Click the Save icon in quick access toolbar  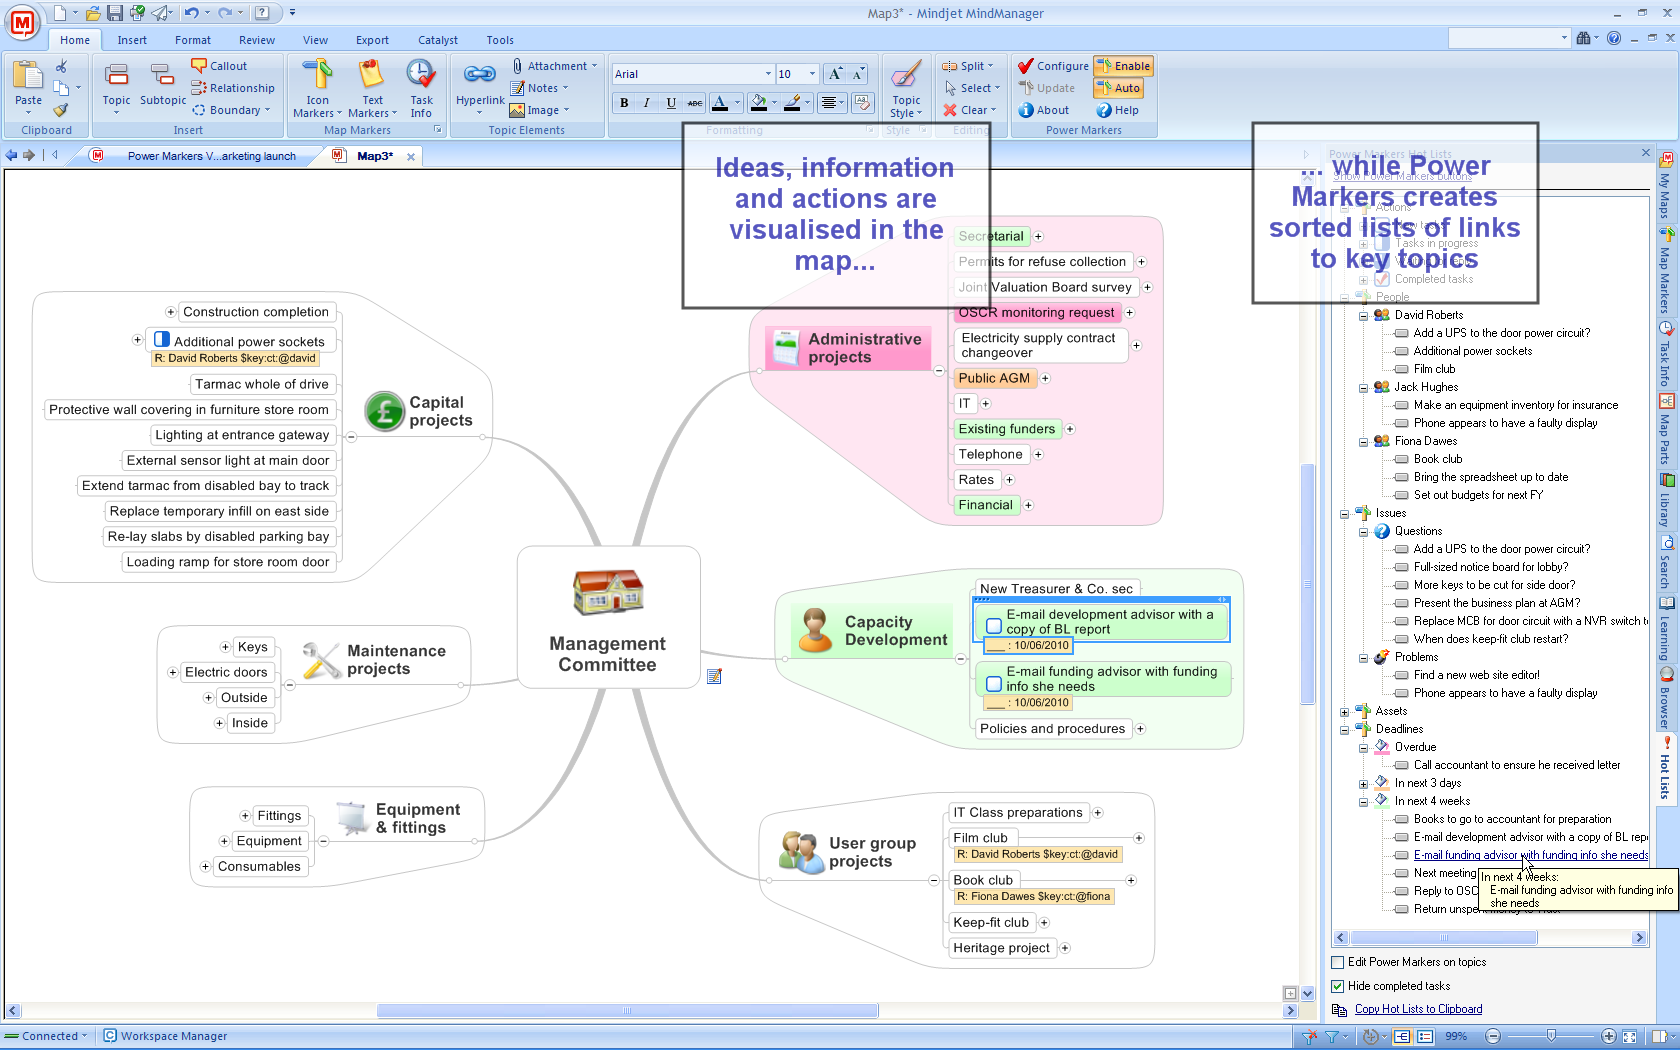pos(115,13)
